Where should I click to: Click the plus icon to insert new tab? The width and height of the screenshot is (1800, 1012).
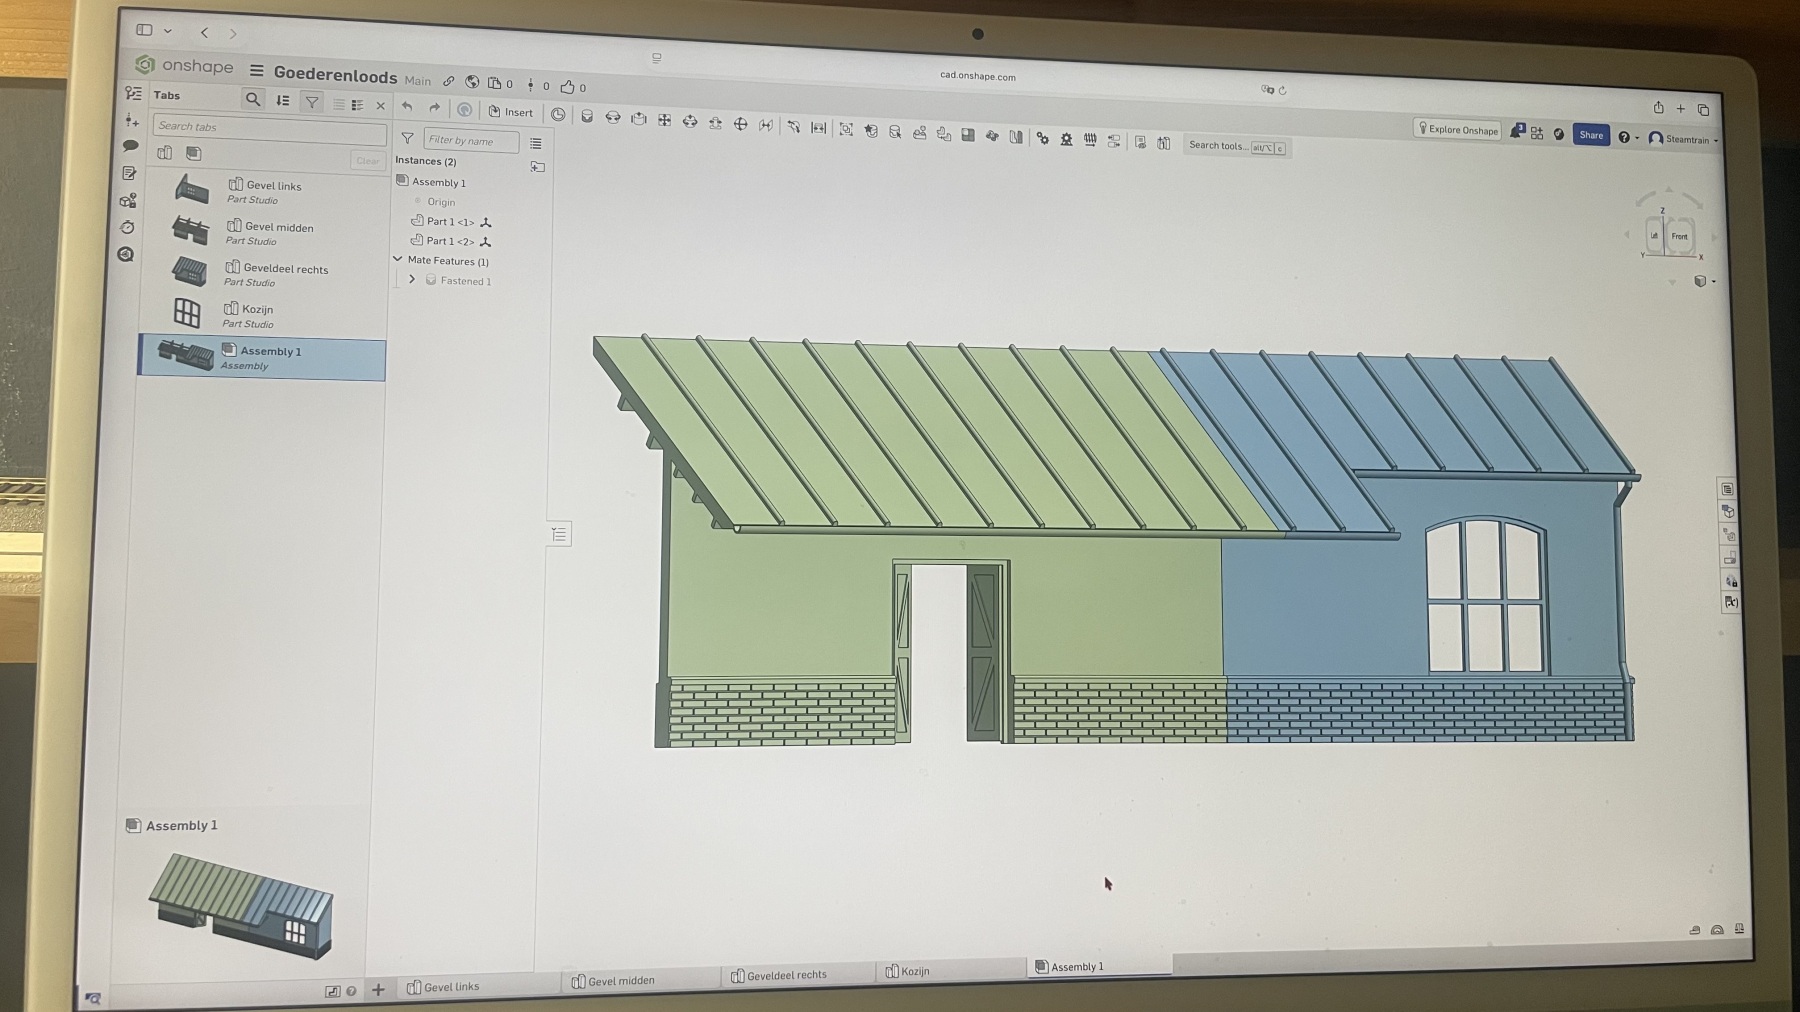378,989
